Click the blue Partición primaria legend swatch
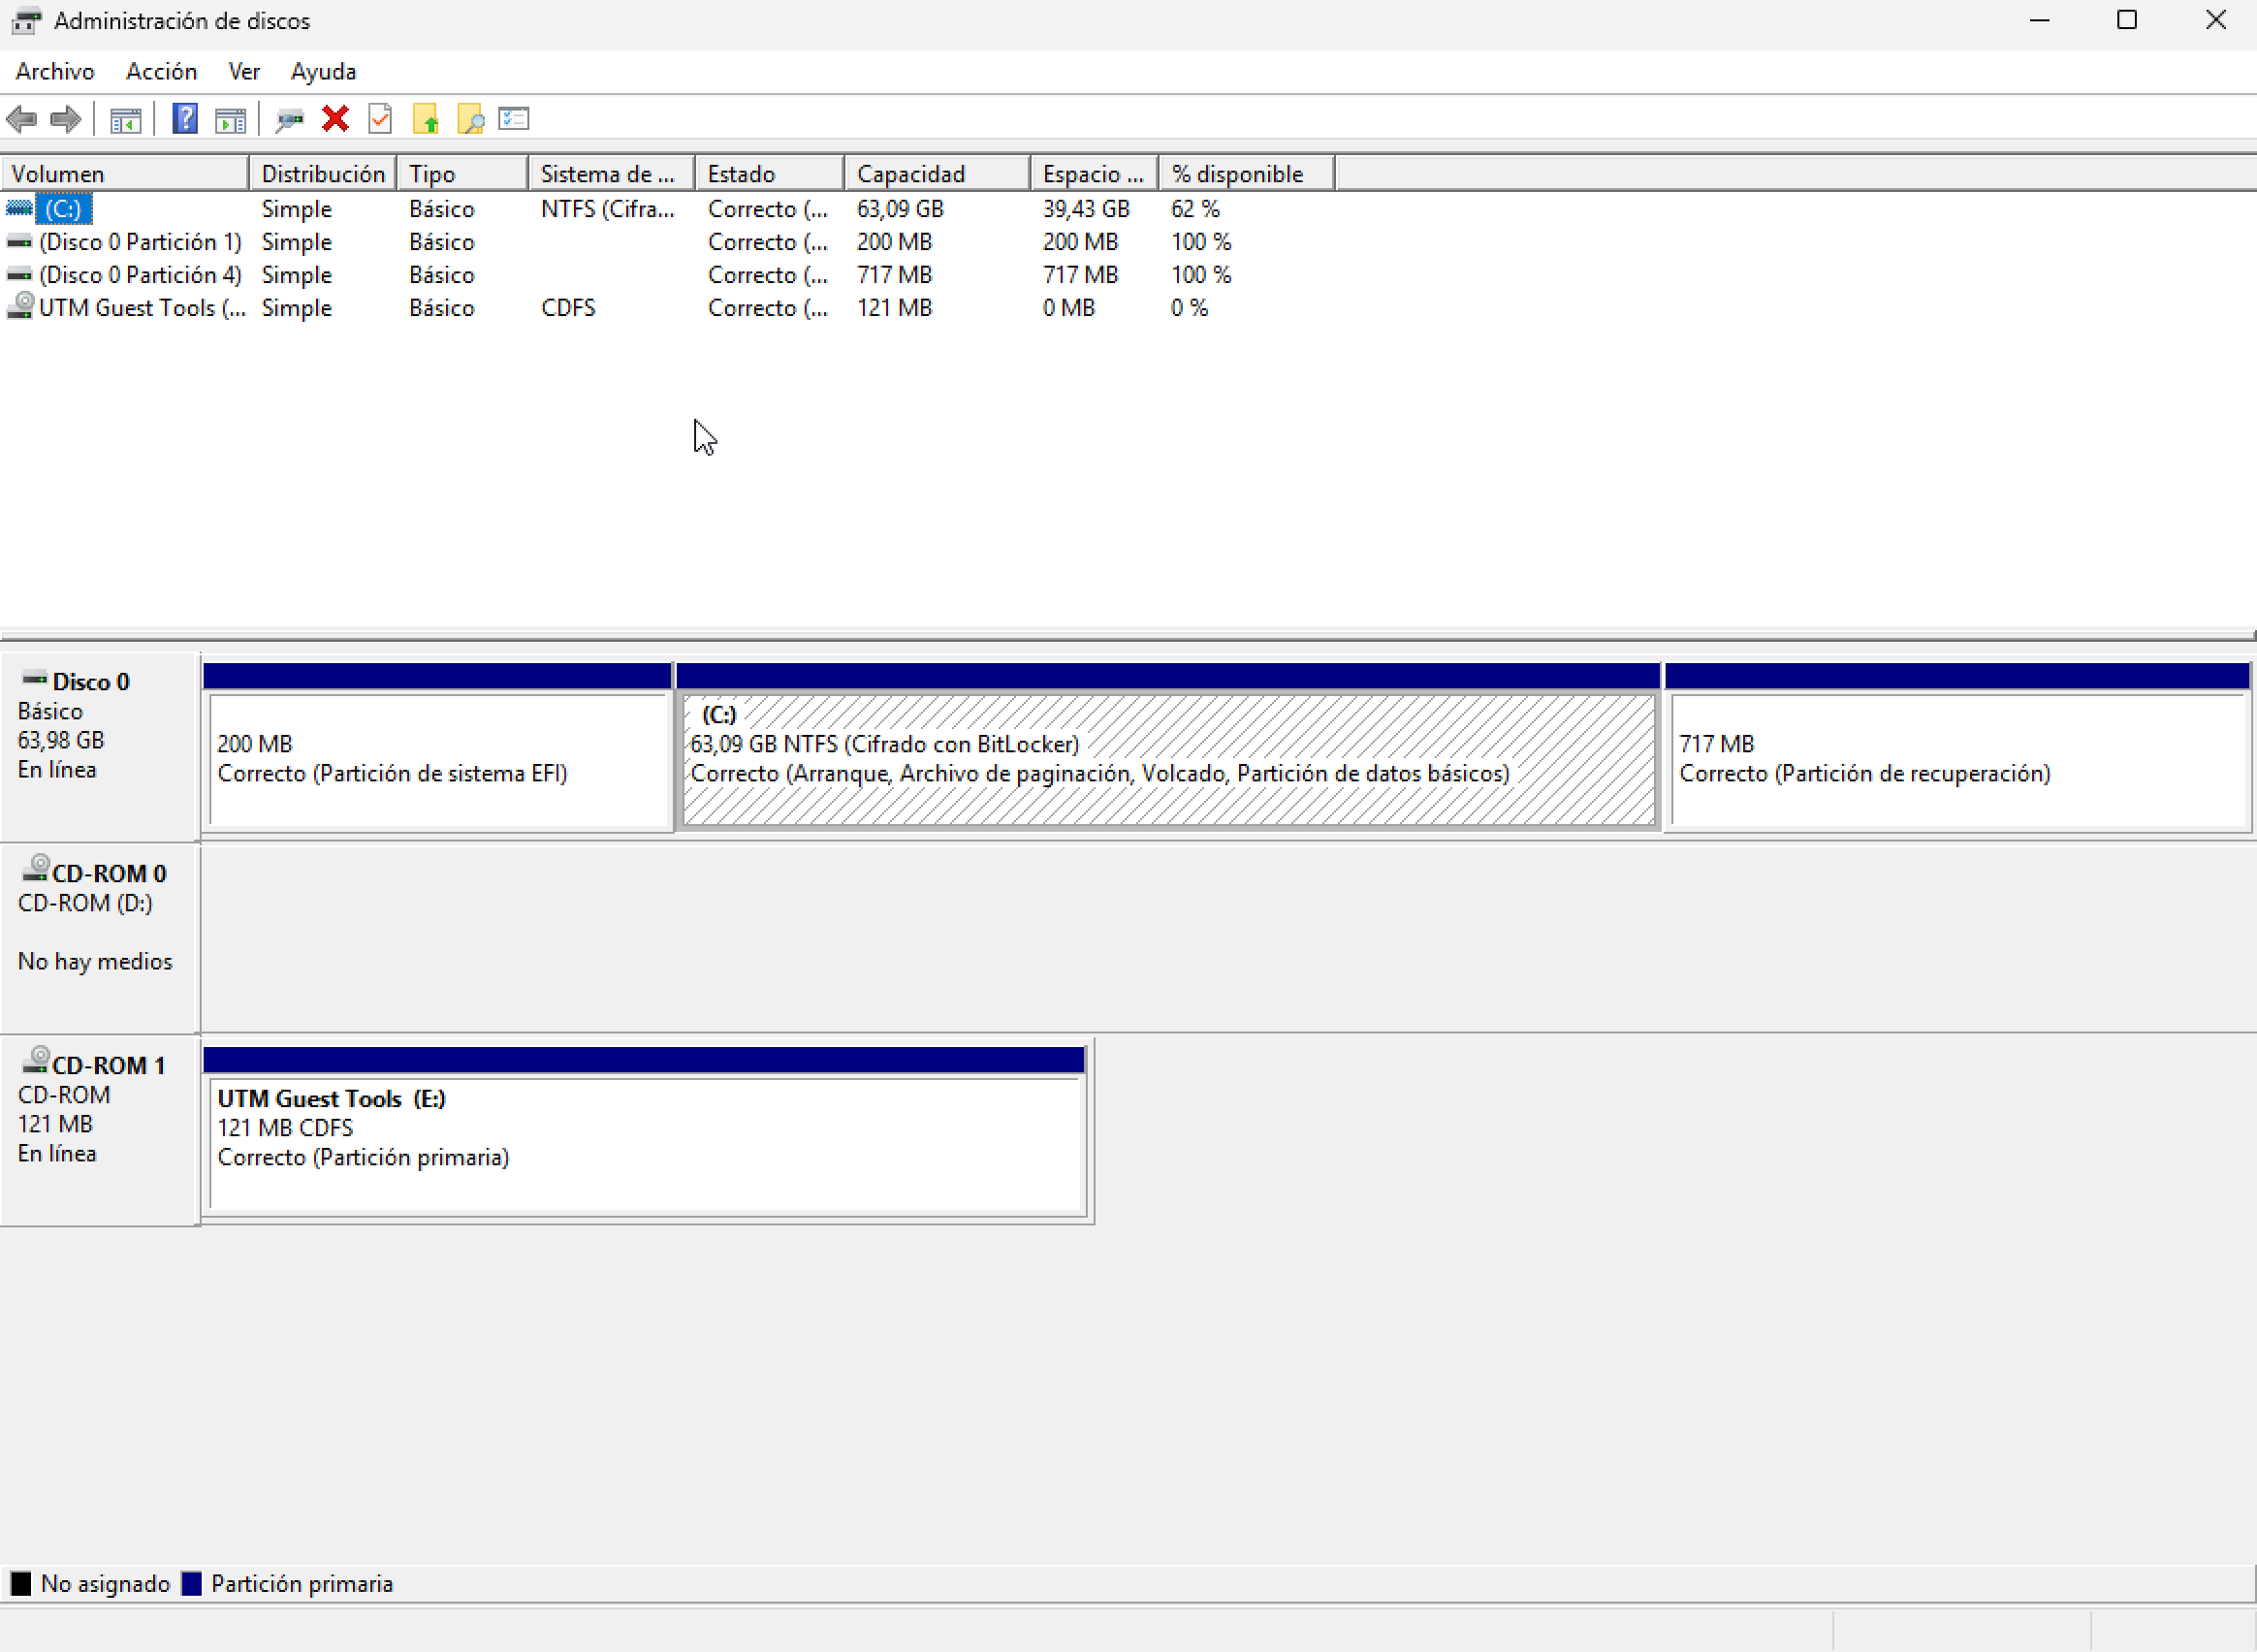 coord(191,1584)
